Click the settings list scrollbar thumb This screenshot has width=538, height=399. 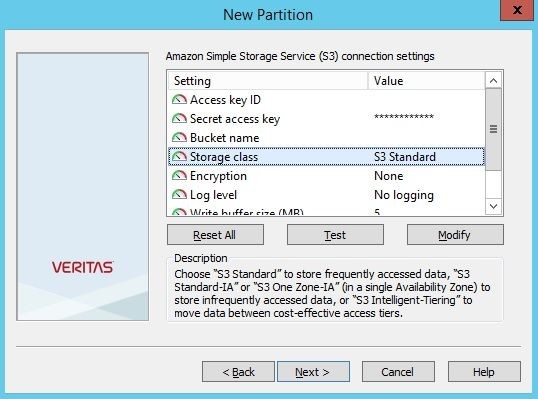click(493, 129)
